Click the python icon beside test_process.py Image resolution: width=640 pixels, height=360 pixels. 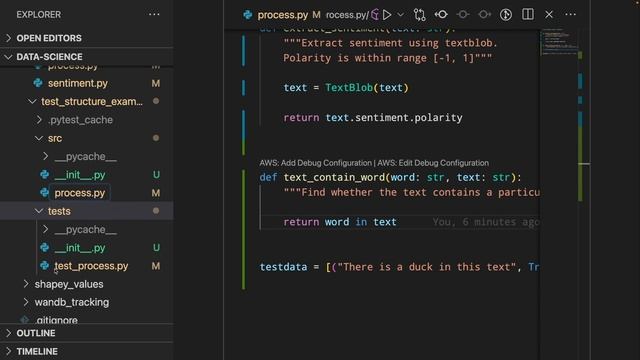[x=44, y=266]
